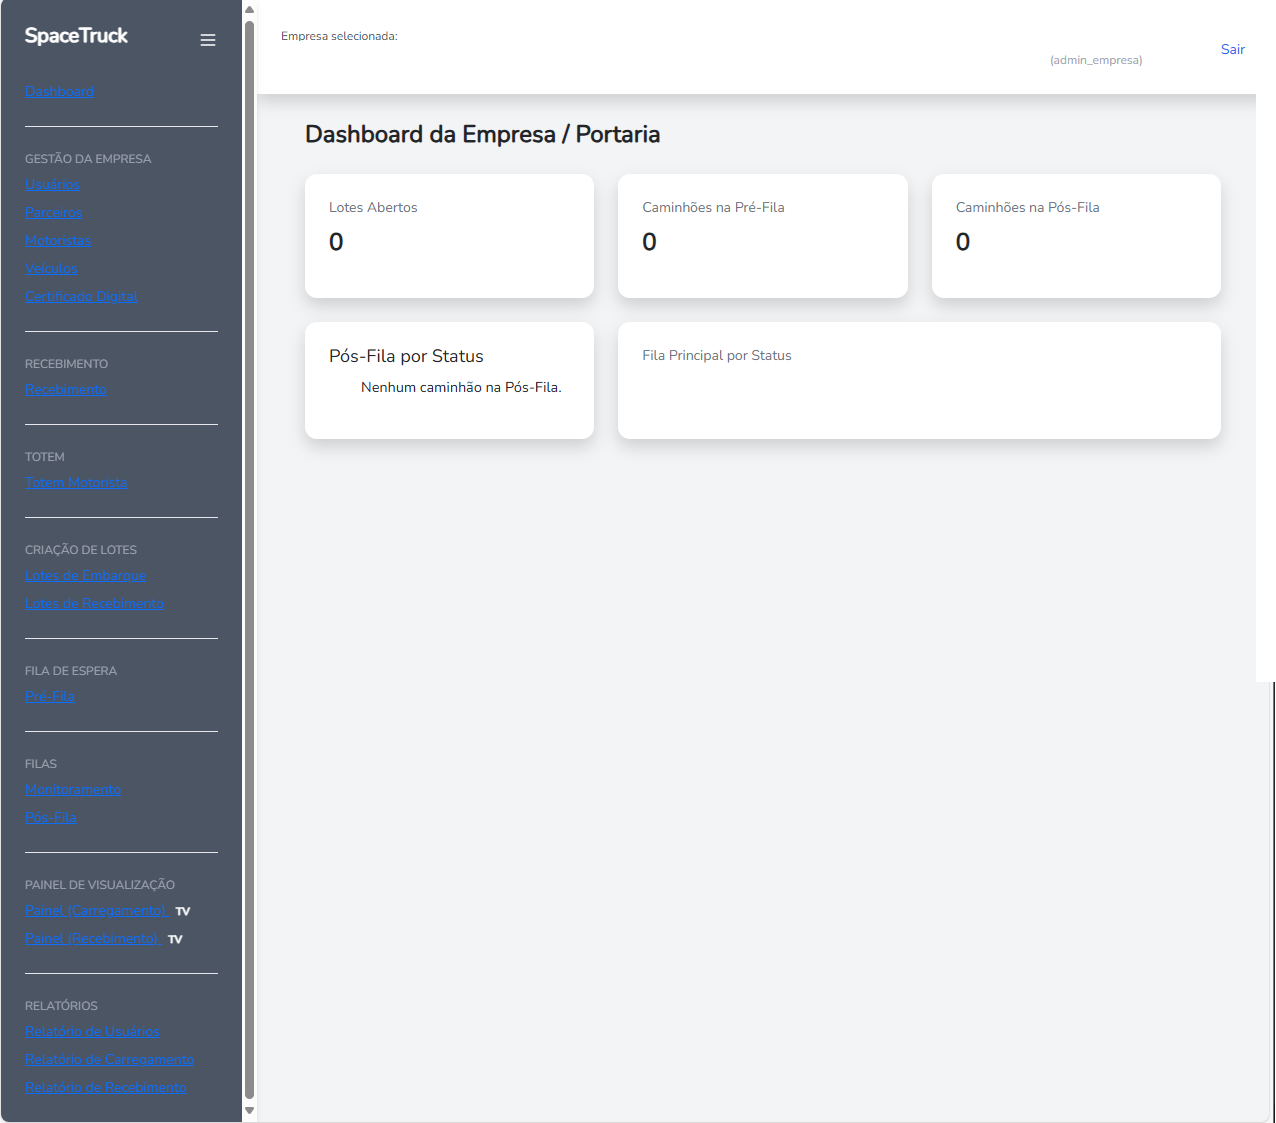Open the Certificado Digital section

click(x=81, y=296)
